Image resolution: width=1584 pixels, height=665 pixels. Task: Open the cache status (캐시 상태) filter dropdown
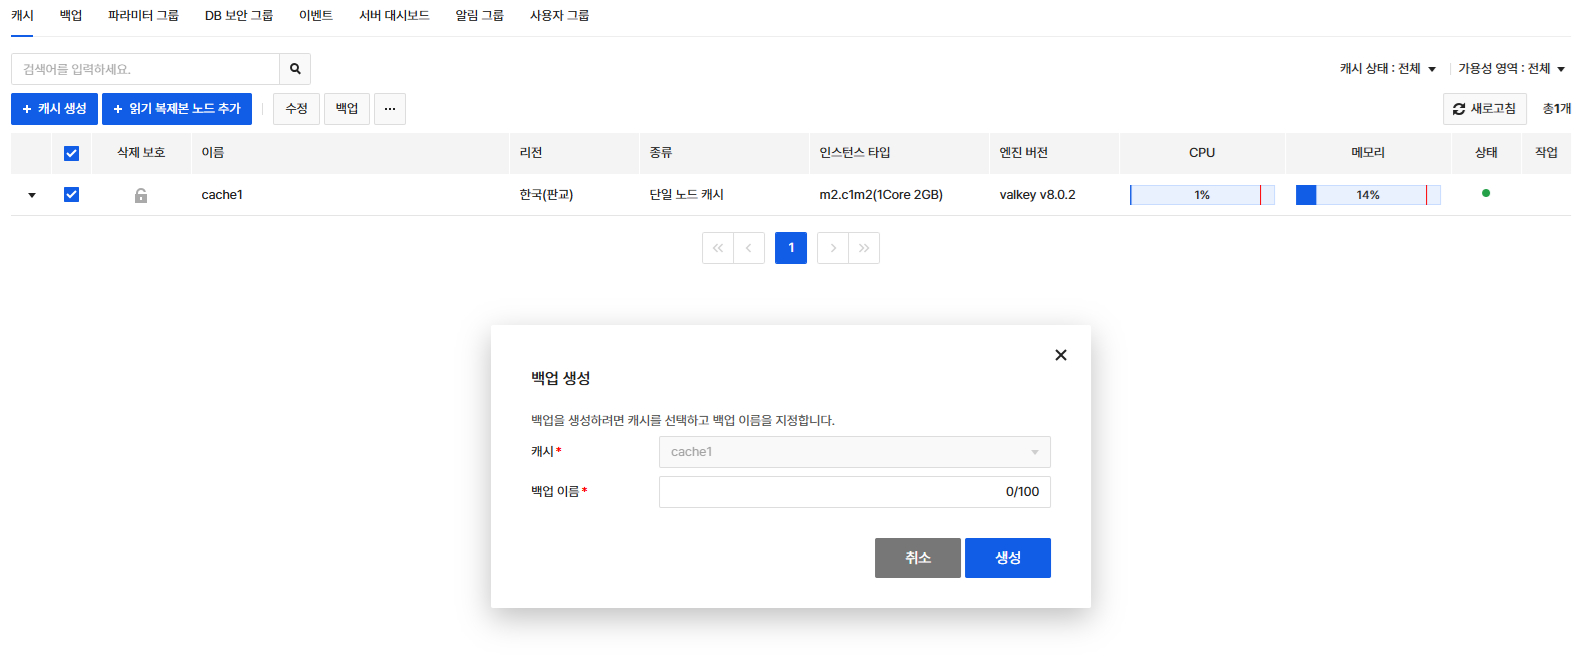point(1388,69)
